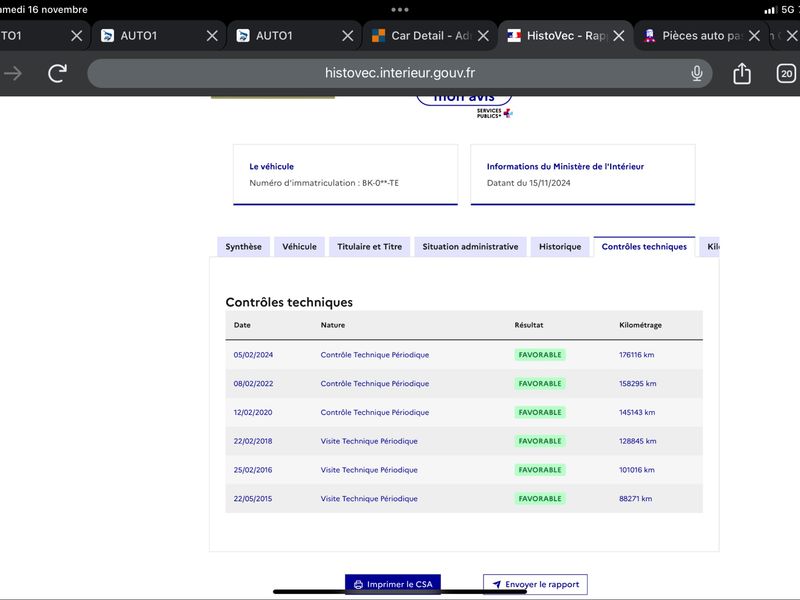Open the Titulaire et Titre tab
The height and width of the screenshot is (600, 800).
pyautogui.click(x=369, y=247)
